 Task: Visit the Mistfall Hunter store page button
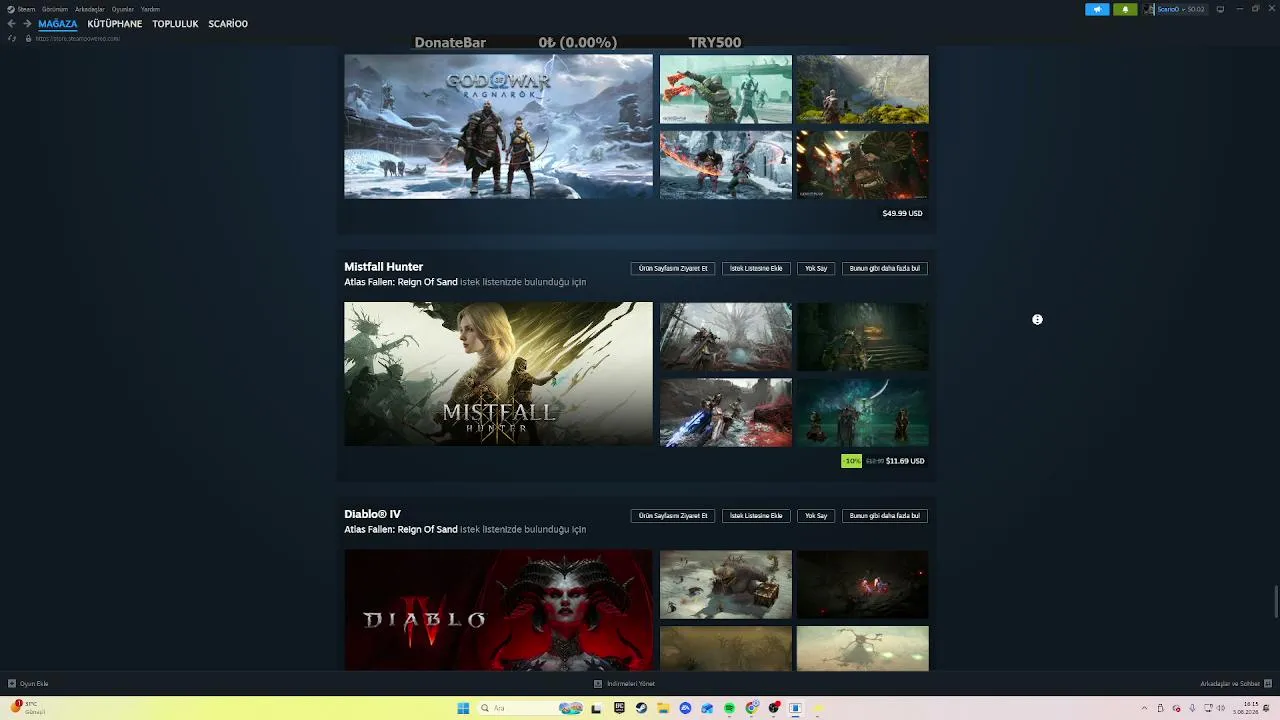tap(673, 268)
